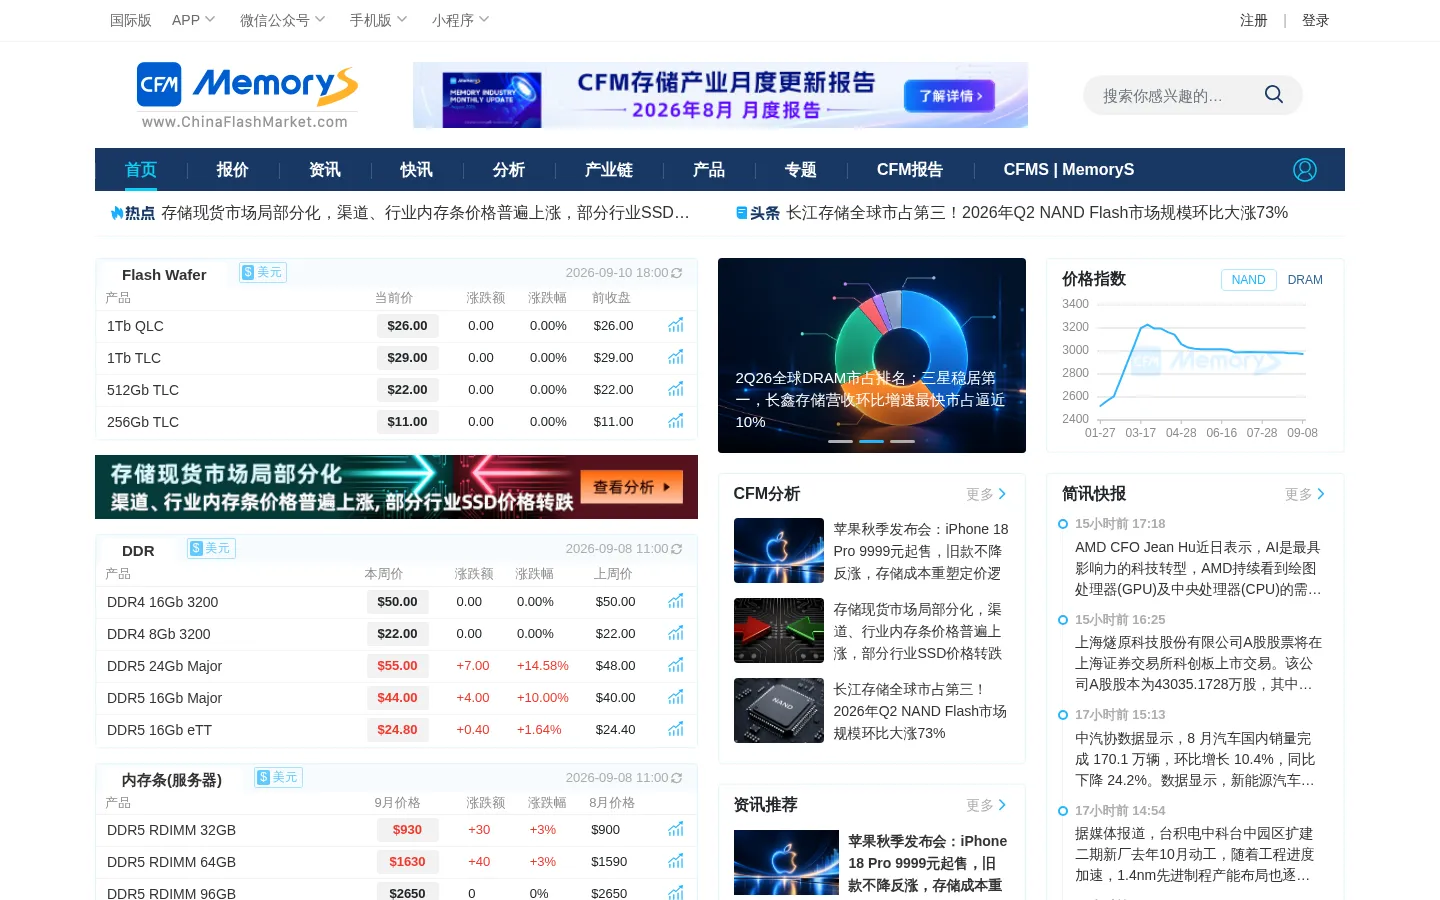Open 中汽协数据显示 news brief
Screen dimensions: 1440x900
[x=1195, y=759]
